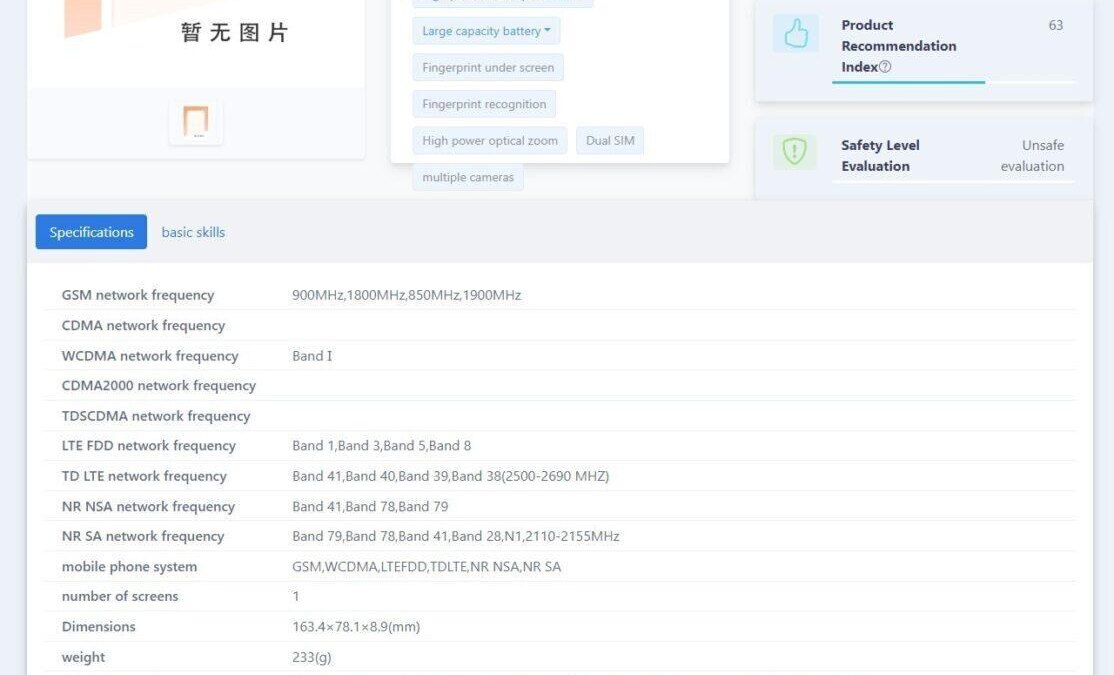Select the small product thumbnail image
The height and width of the screenshot is (675, 1114).
pyautogui.click(x=196, y=122)
